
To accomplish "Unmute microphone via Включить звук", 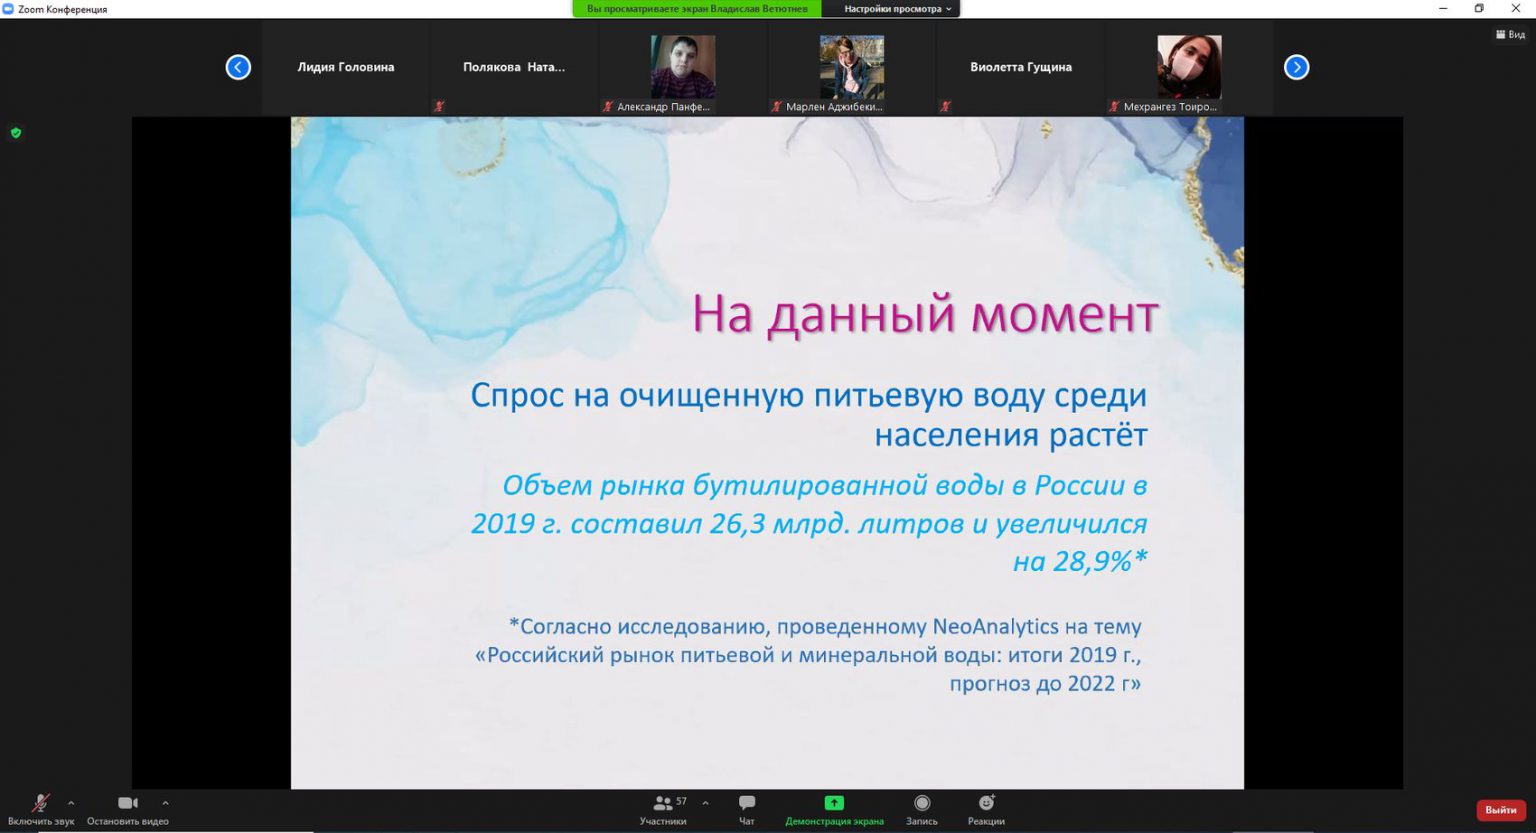I will [40, 809].
